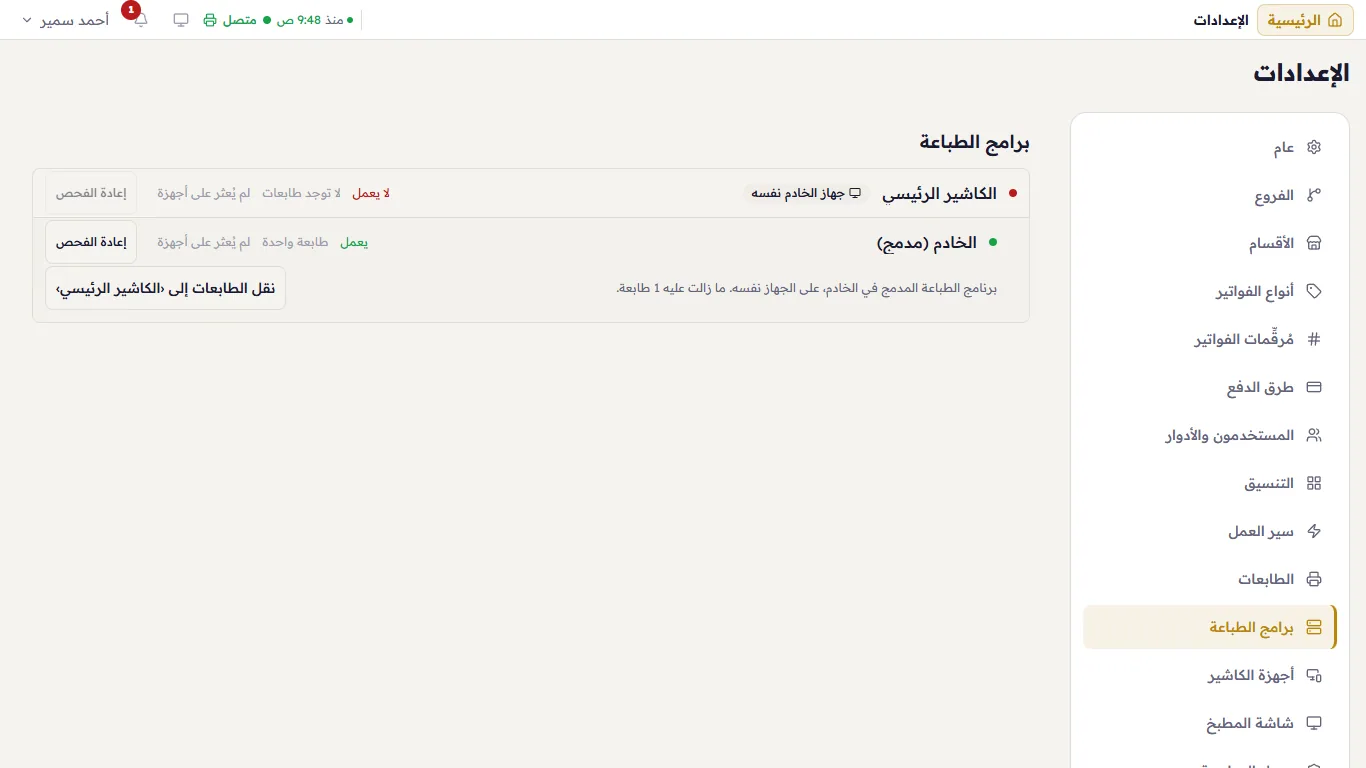Go to الرئيسية home button
The width and height of the screenshot is (1366, 768).
pos(1305,20)
